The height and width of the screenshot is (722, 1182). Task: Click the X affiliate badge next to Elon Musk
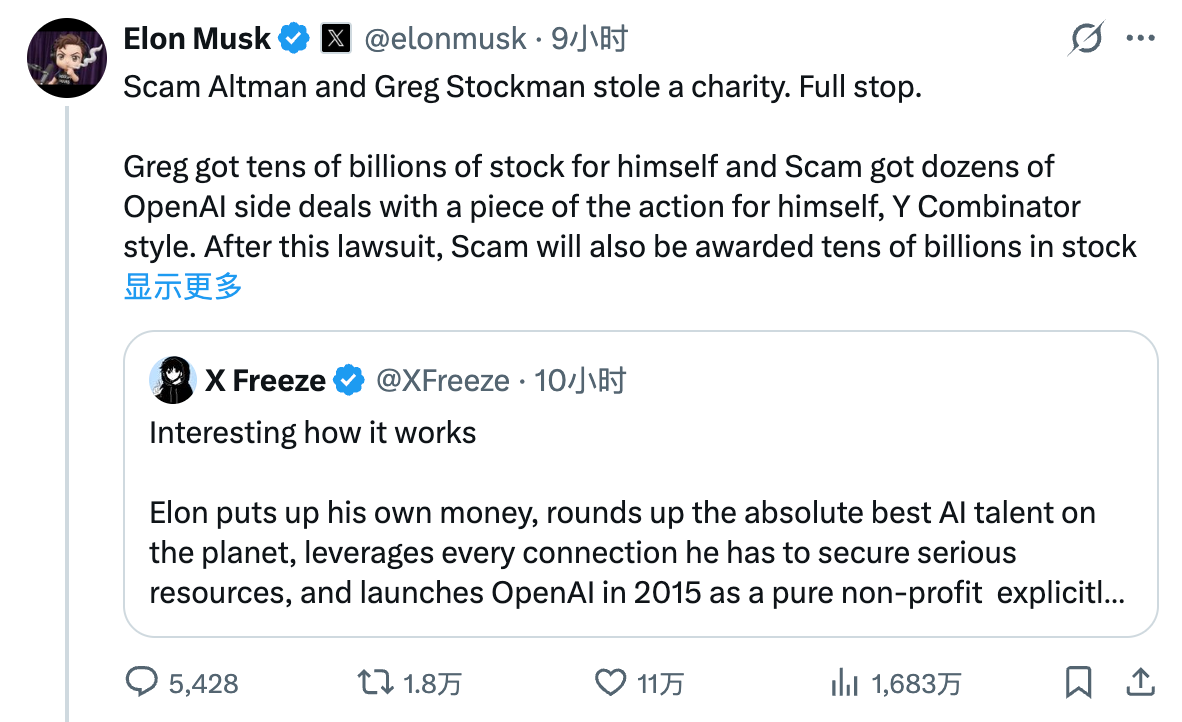coord(337,37)
